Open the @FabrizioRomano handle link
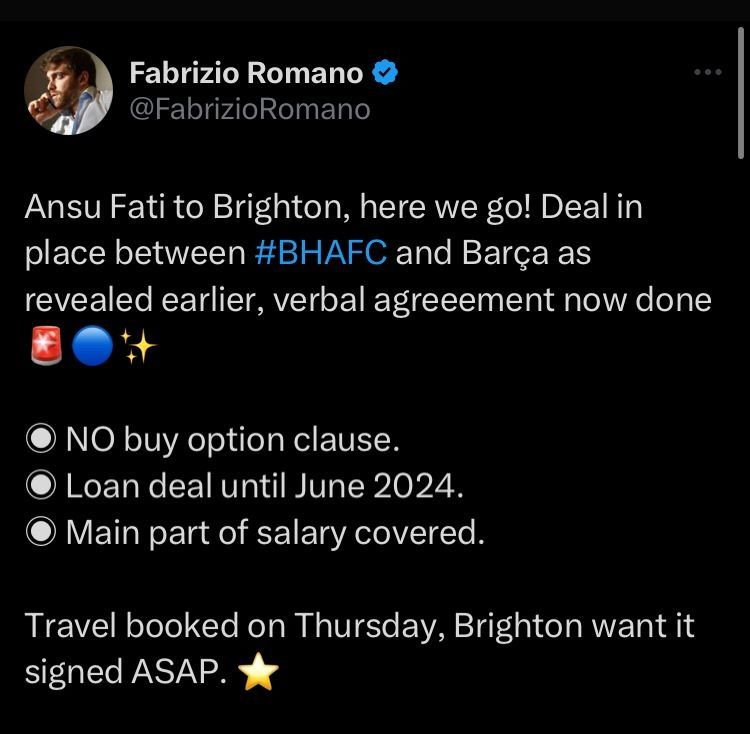The image size is (750, 734). [249, 108]
